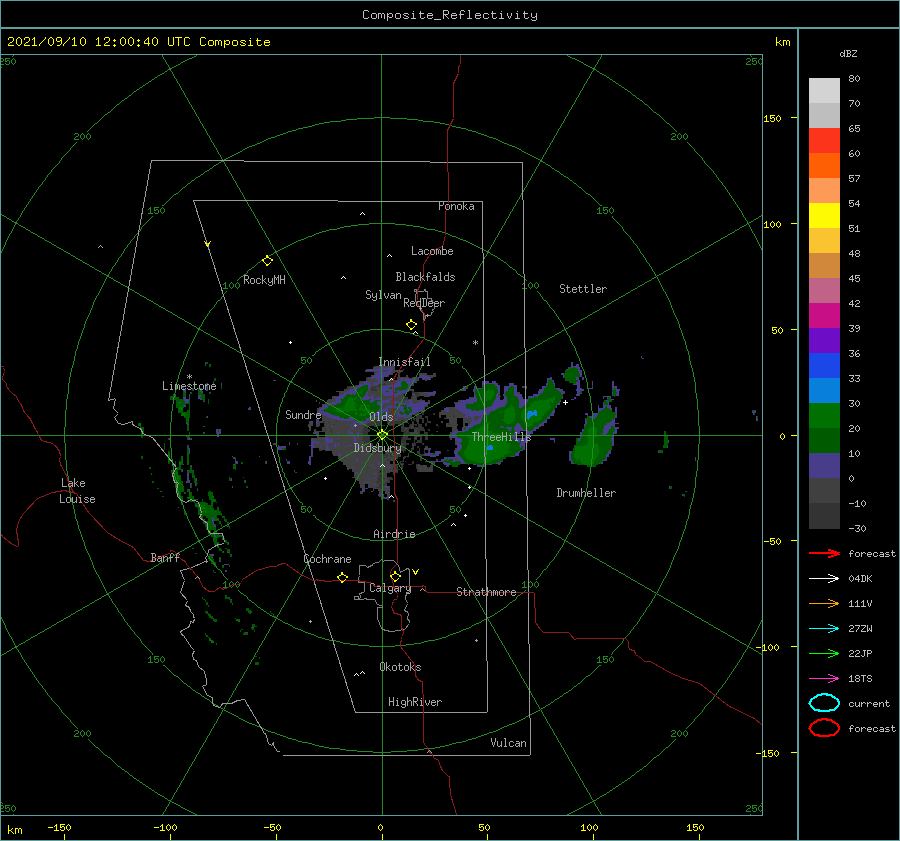This screenshot has height=841, width=900.
Task: Click the Stettler town label
Action: pos(583,289)
